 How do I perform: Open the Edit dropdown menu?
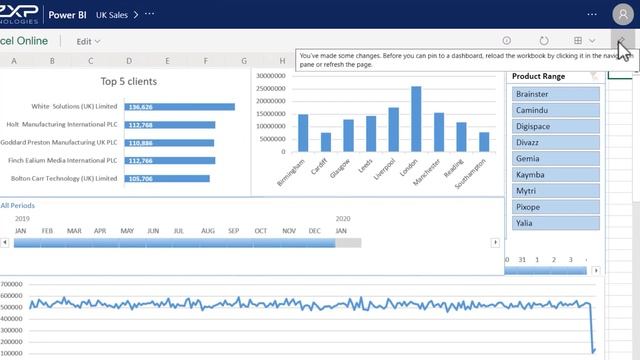[x=88, y=41]
